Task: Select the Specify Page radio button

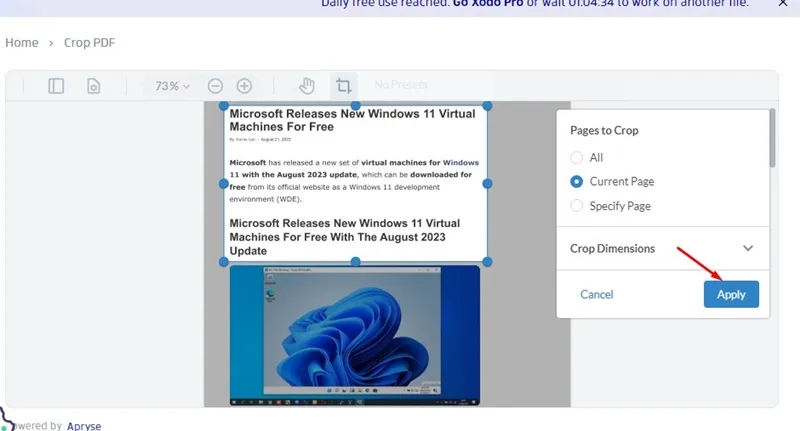Action: [x=577, y=206]
